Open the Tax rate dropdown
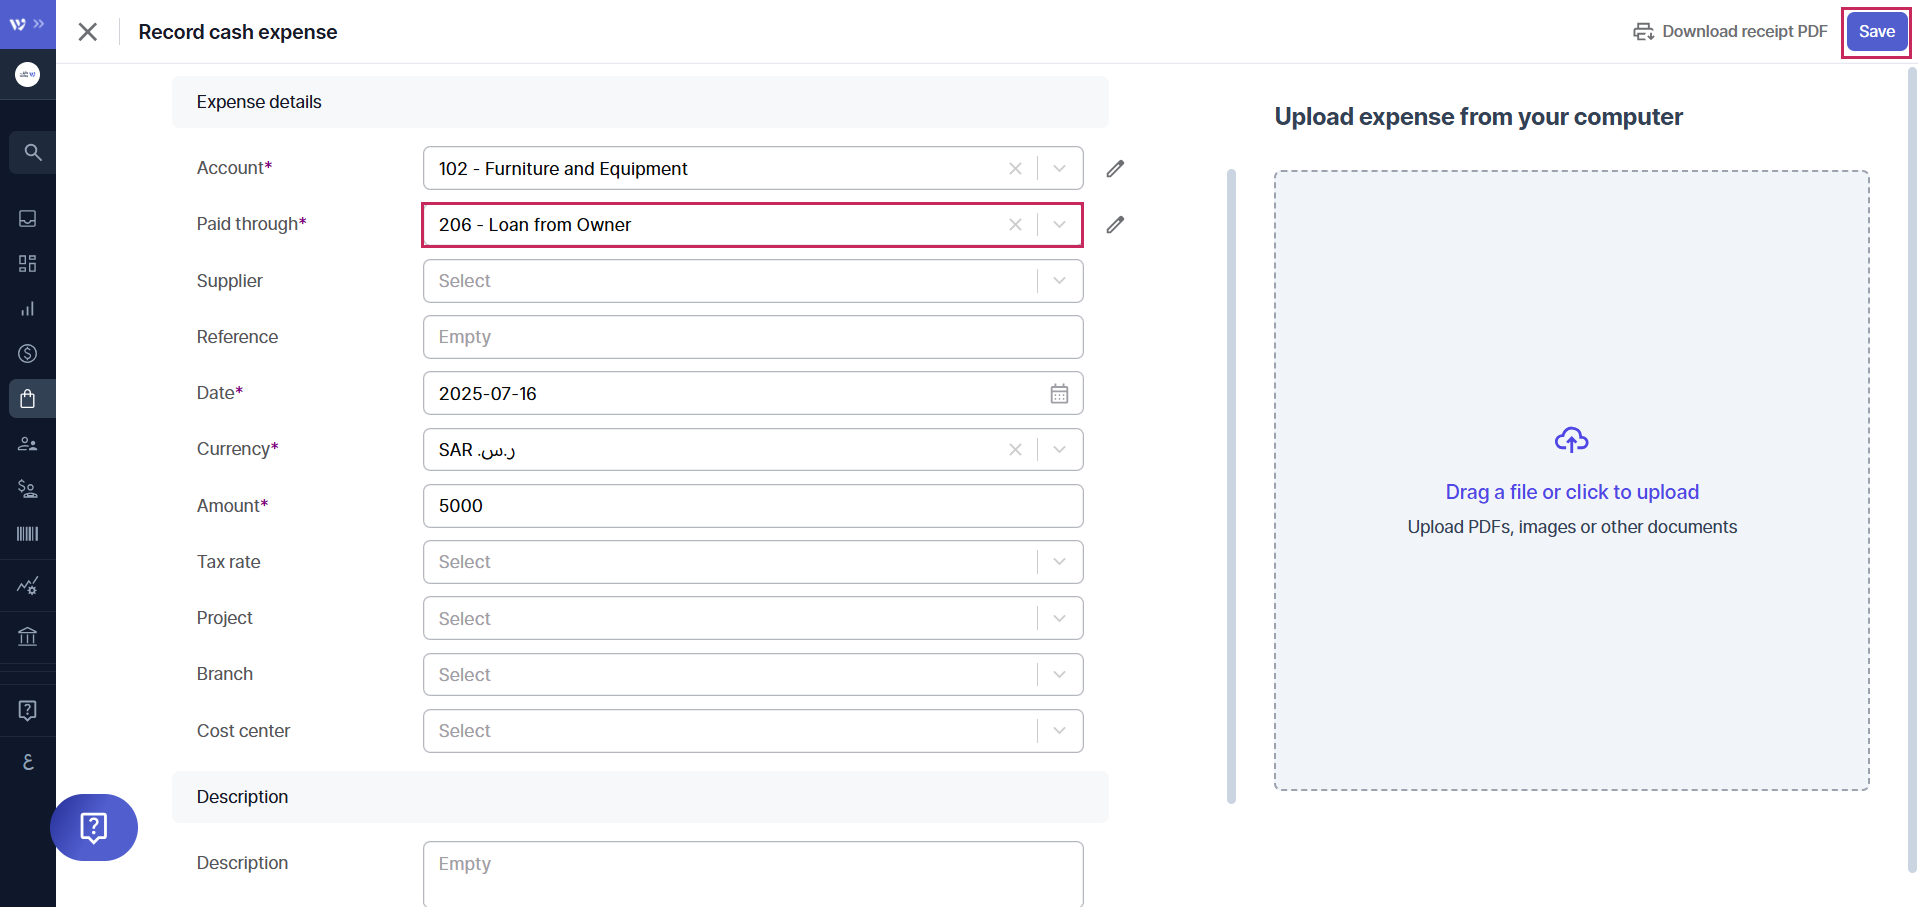The image size is (1918, 907). pyautogui.click(x=1059, y=562)
